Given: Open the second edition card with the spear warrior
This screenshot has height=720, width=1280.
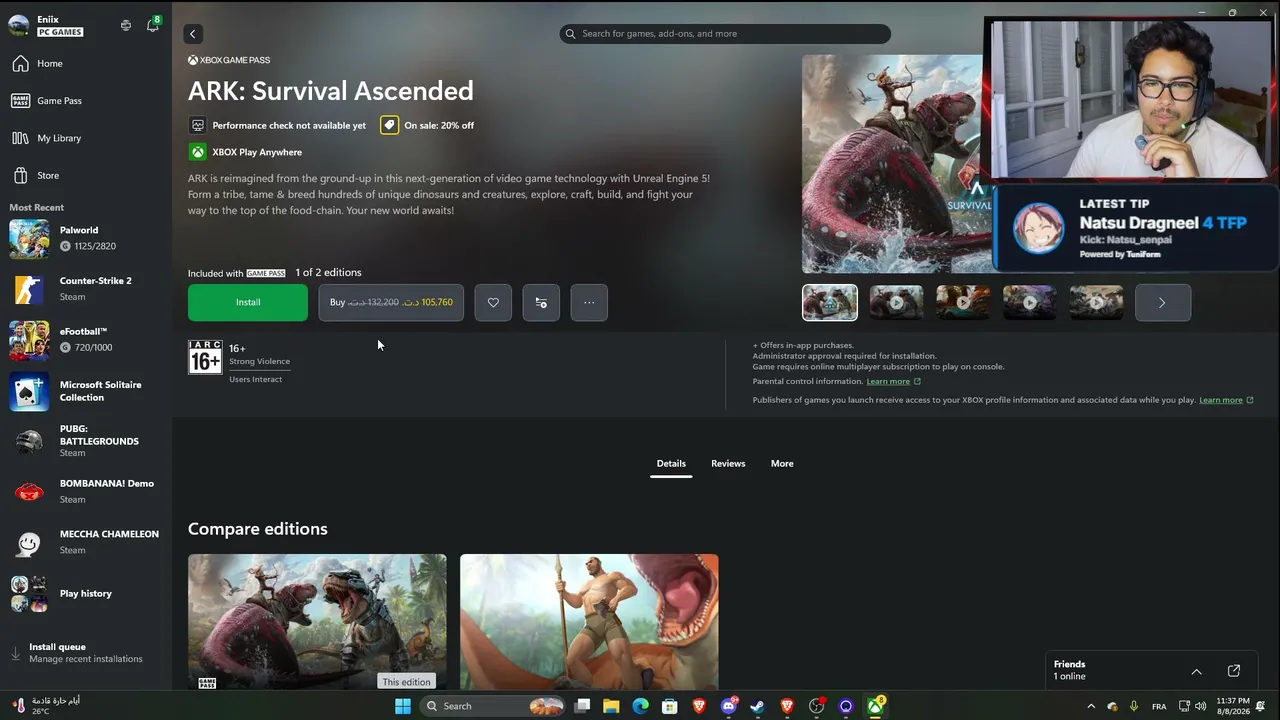Looking at the screenshot, I should 589,622.
